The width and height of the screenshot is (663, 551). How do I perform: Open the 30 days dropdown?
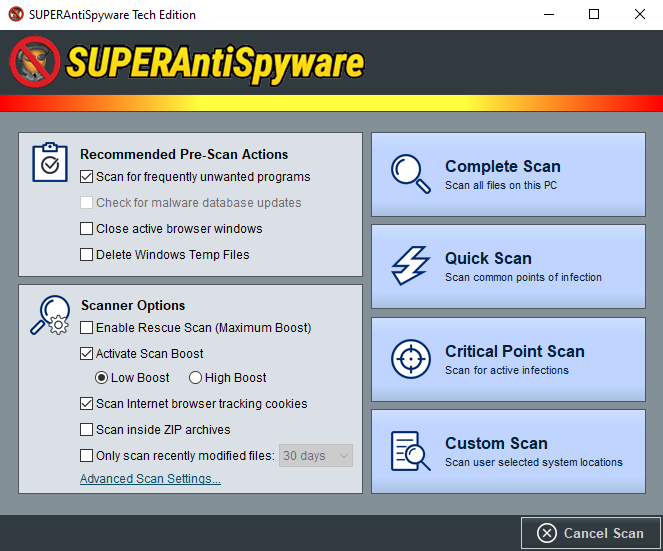tap(316, 456)
